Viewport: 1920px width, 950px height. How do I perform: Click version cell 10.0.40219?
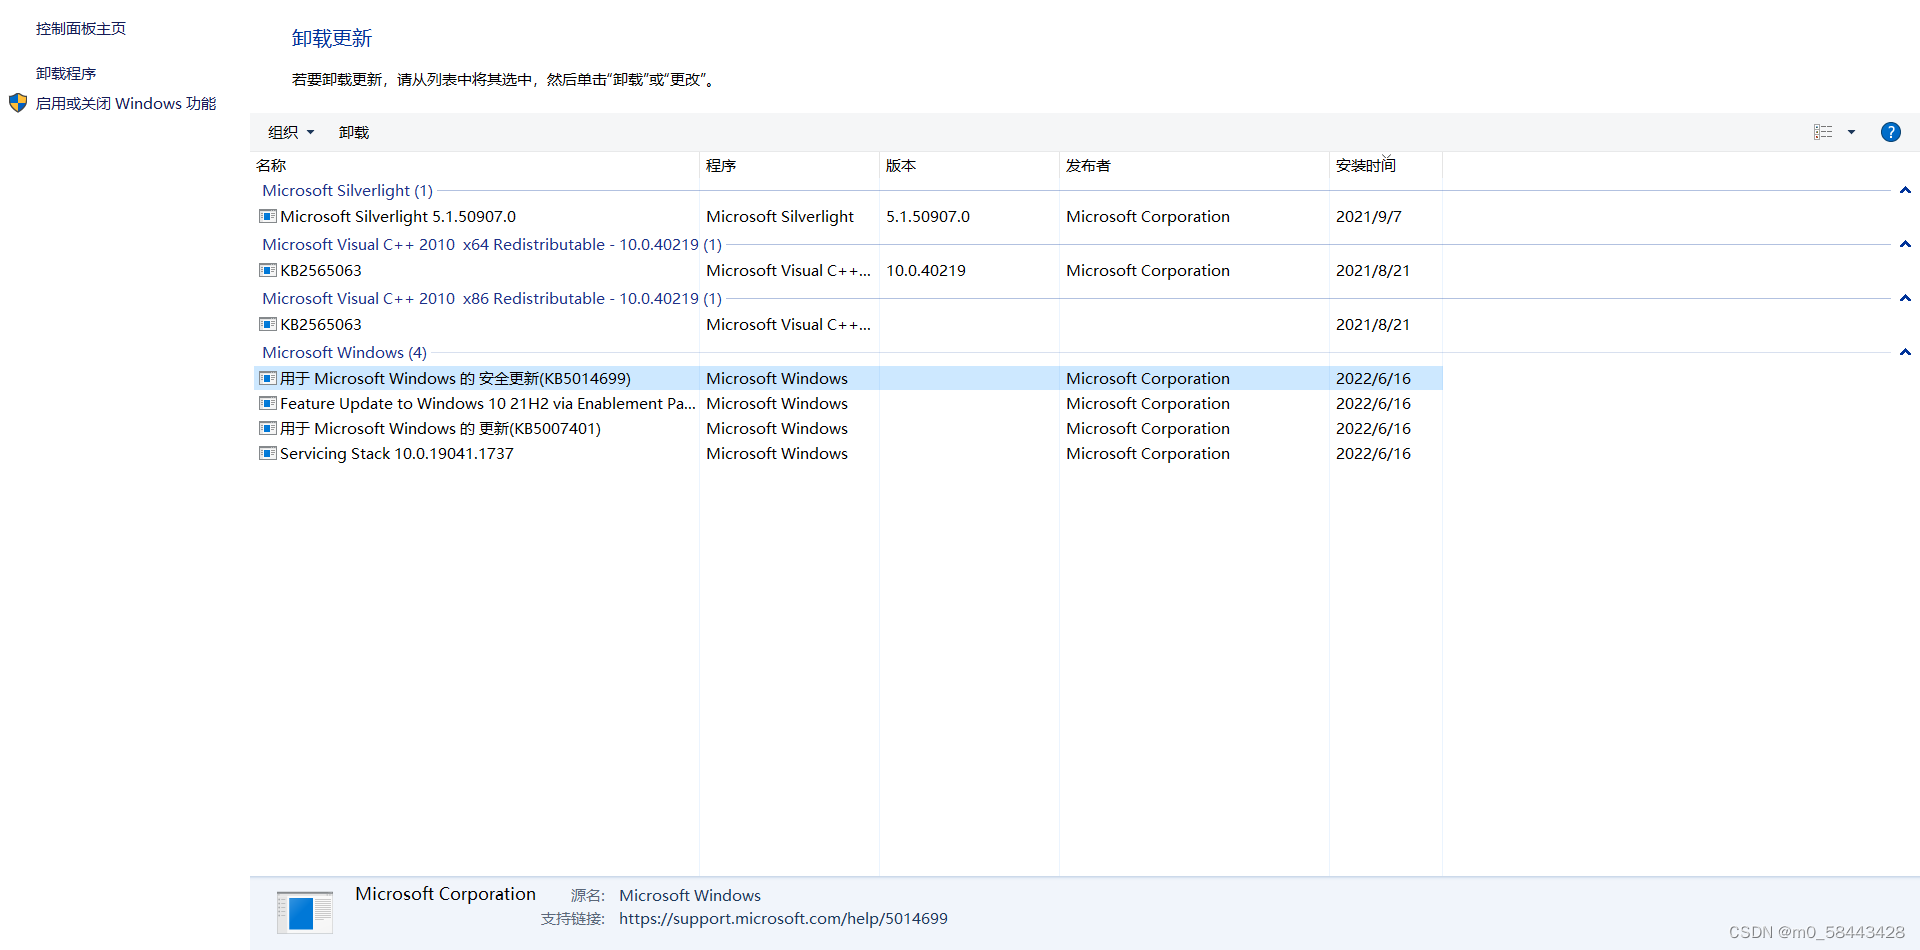pos(926,270)
